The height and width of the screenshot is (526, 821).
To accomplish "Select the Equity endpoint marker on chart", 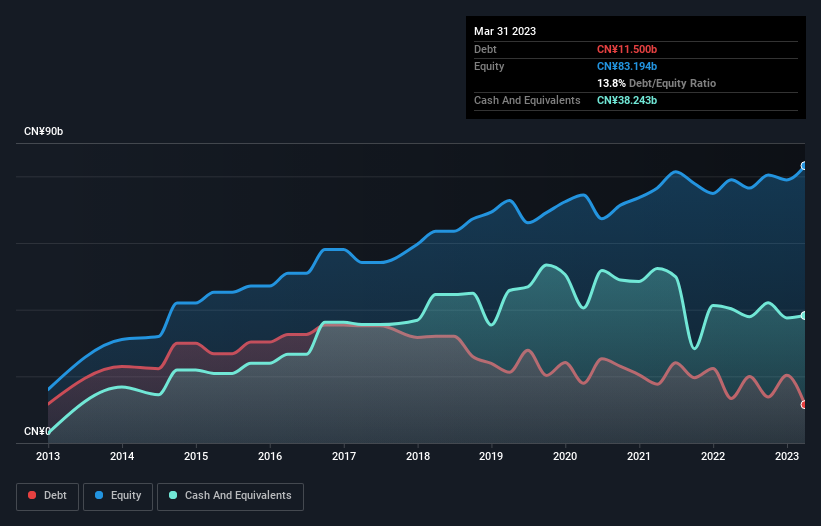I will (x=804, y=166).
